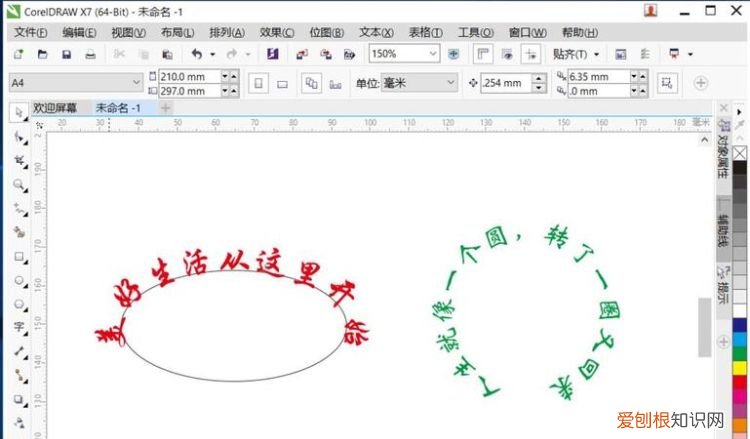The height and width of the screenshot is (439, 750).
Task: Select the Parallel Dimension tool
Action: coord(20,351)
